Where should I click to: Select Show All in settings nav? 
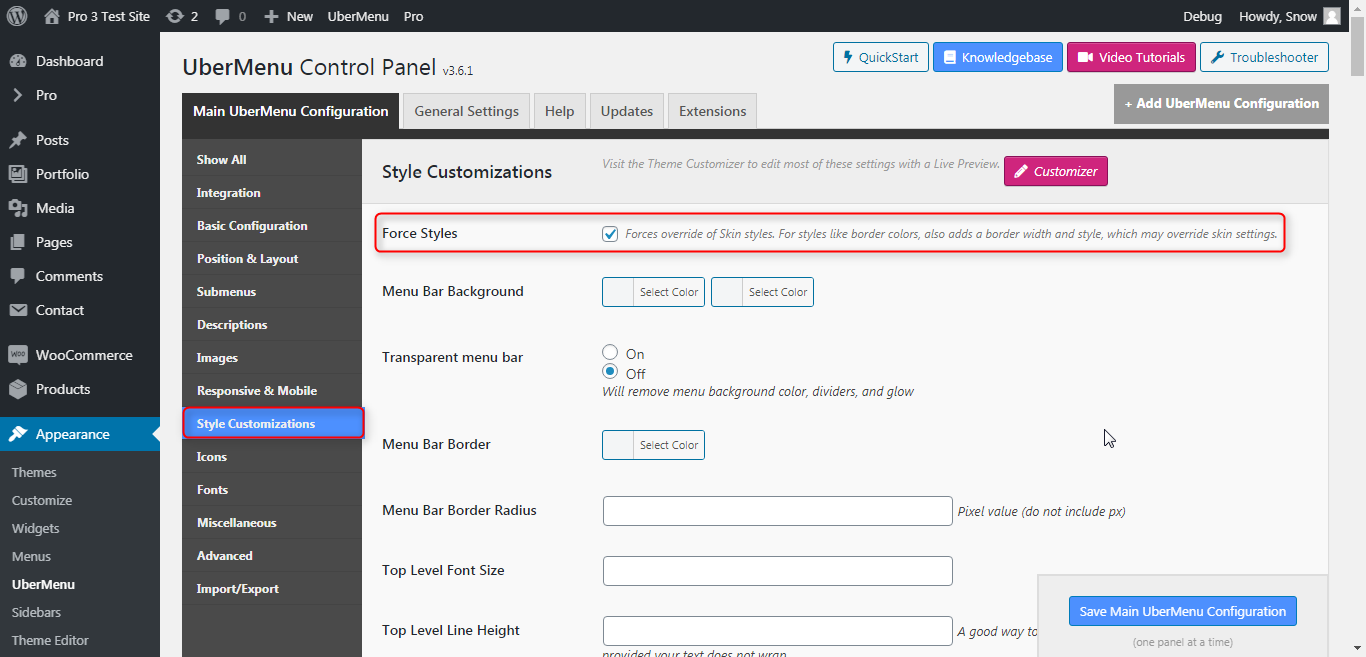coord(272,160)
